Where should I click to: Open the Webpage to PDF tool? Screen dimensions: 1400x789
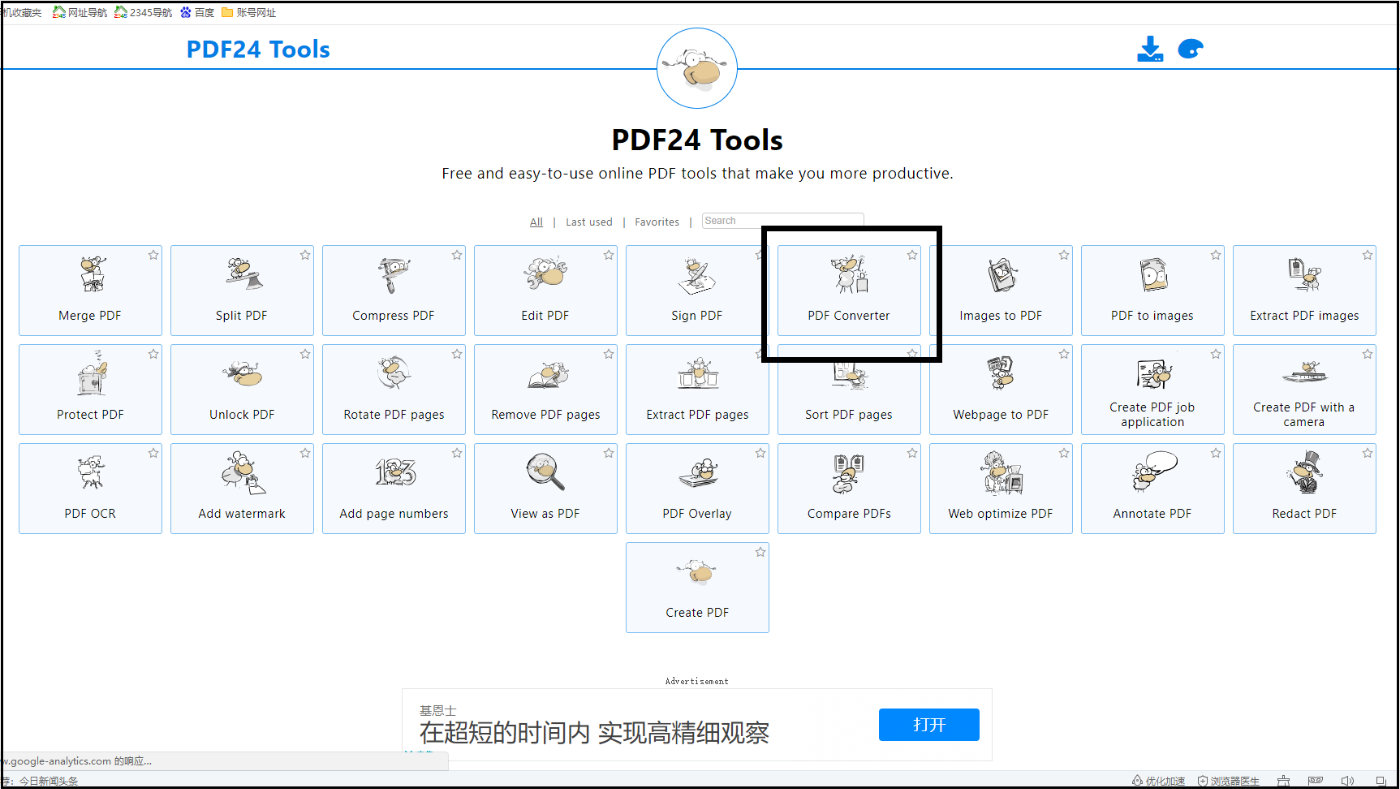(1001, 389)
